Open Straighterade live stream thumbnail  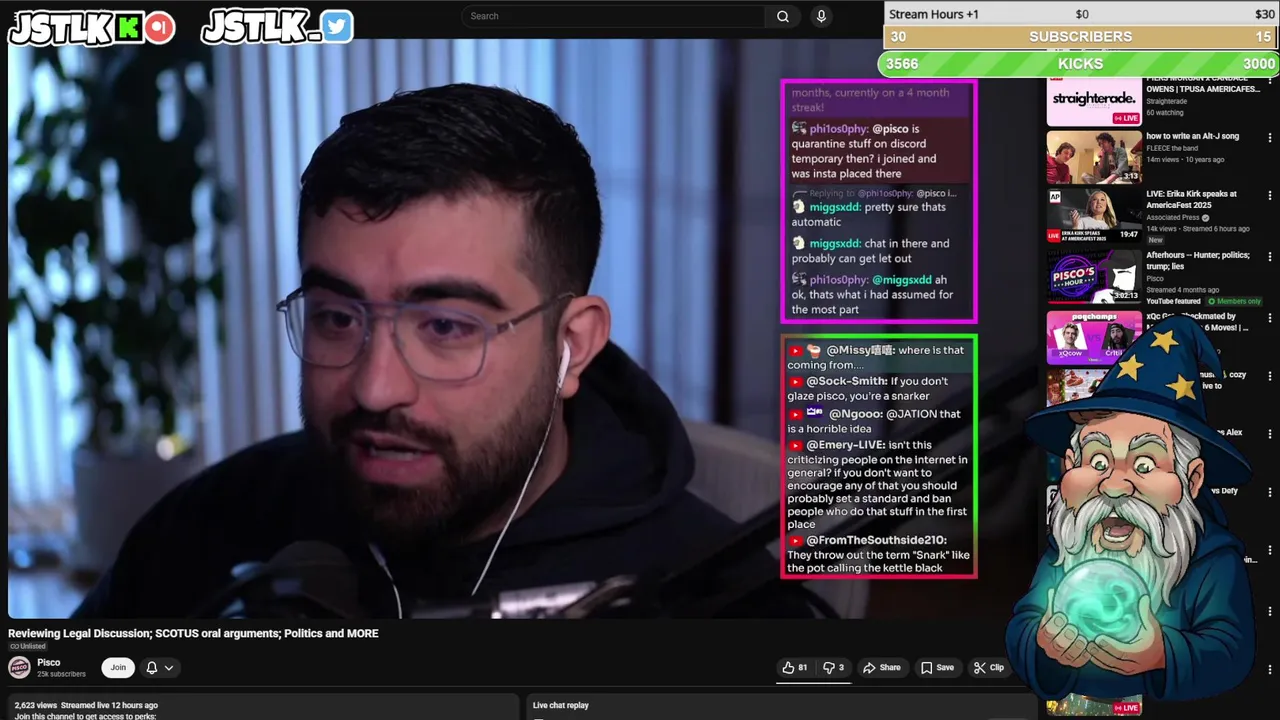coord(1094,100)
